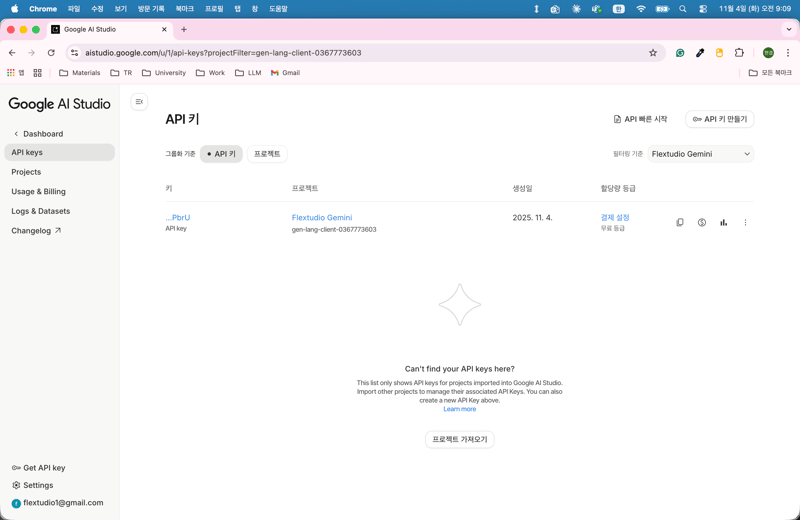Go back to Dashboard in sidebar
Image resolution: width=800 pixels, height=520 pixels.
point(38,134)
